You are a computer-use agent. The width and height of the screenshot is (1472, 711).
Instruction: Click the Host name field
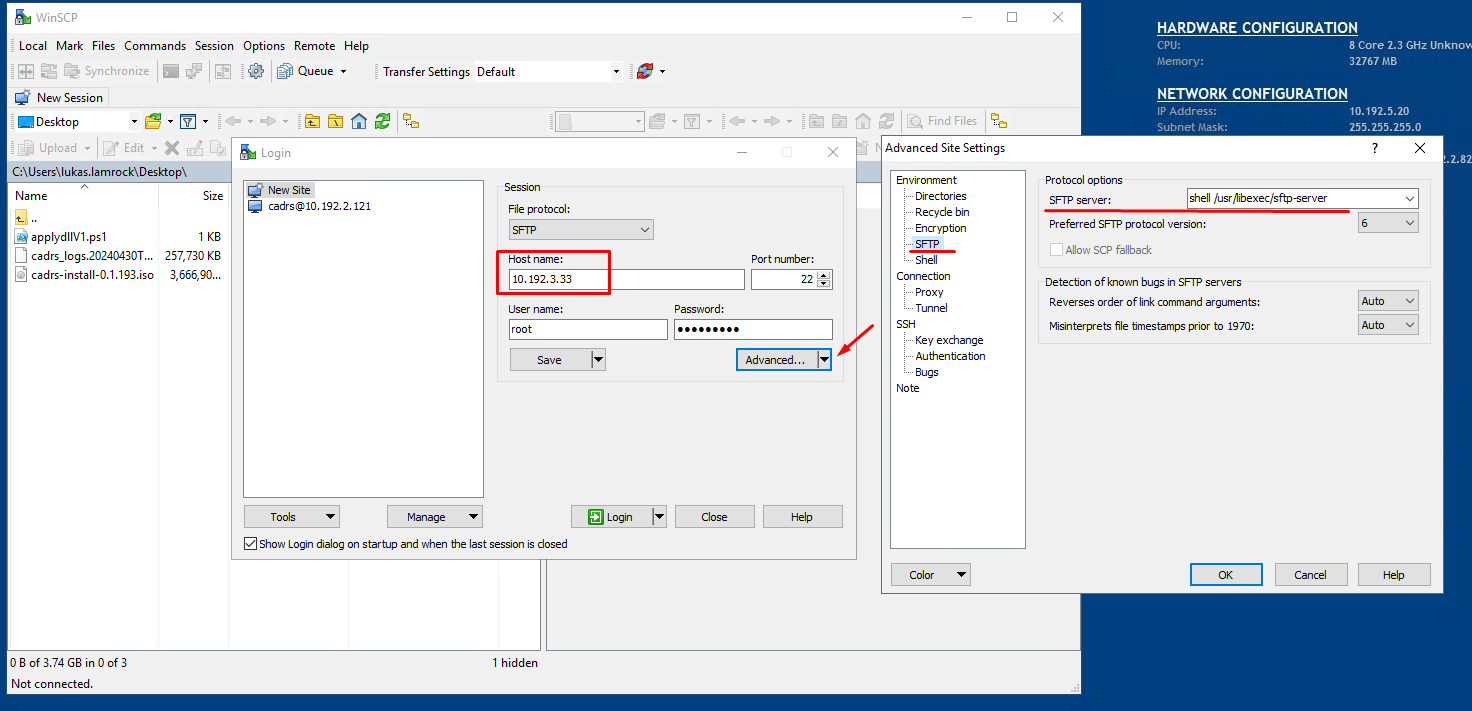627,280
